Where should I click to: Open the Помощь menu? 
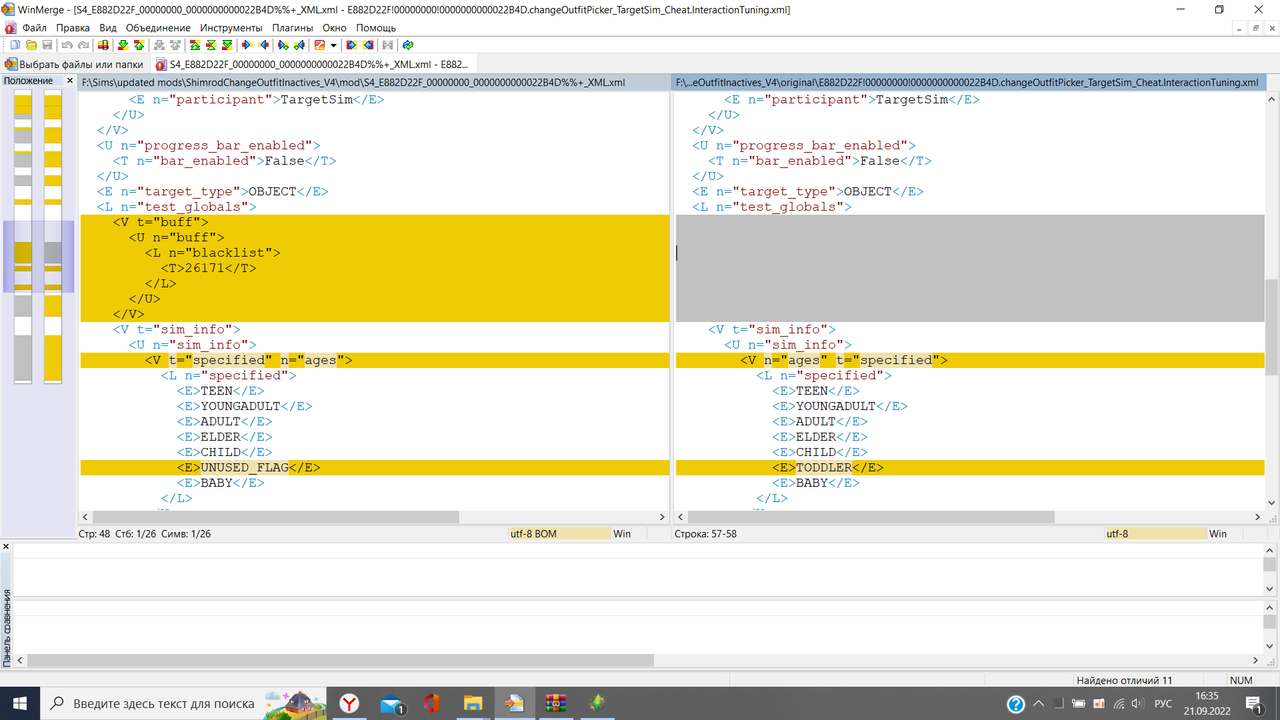376,28
